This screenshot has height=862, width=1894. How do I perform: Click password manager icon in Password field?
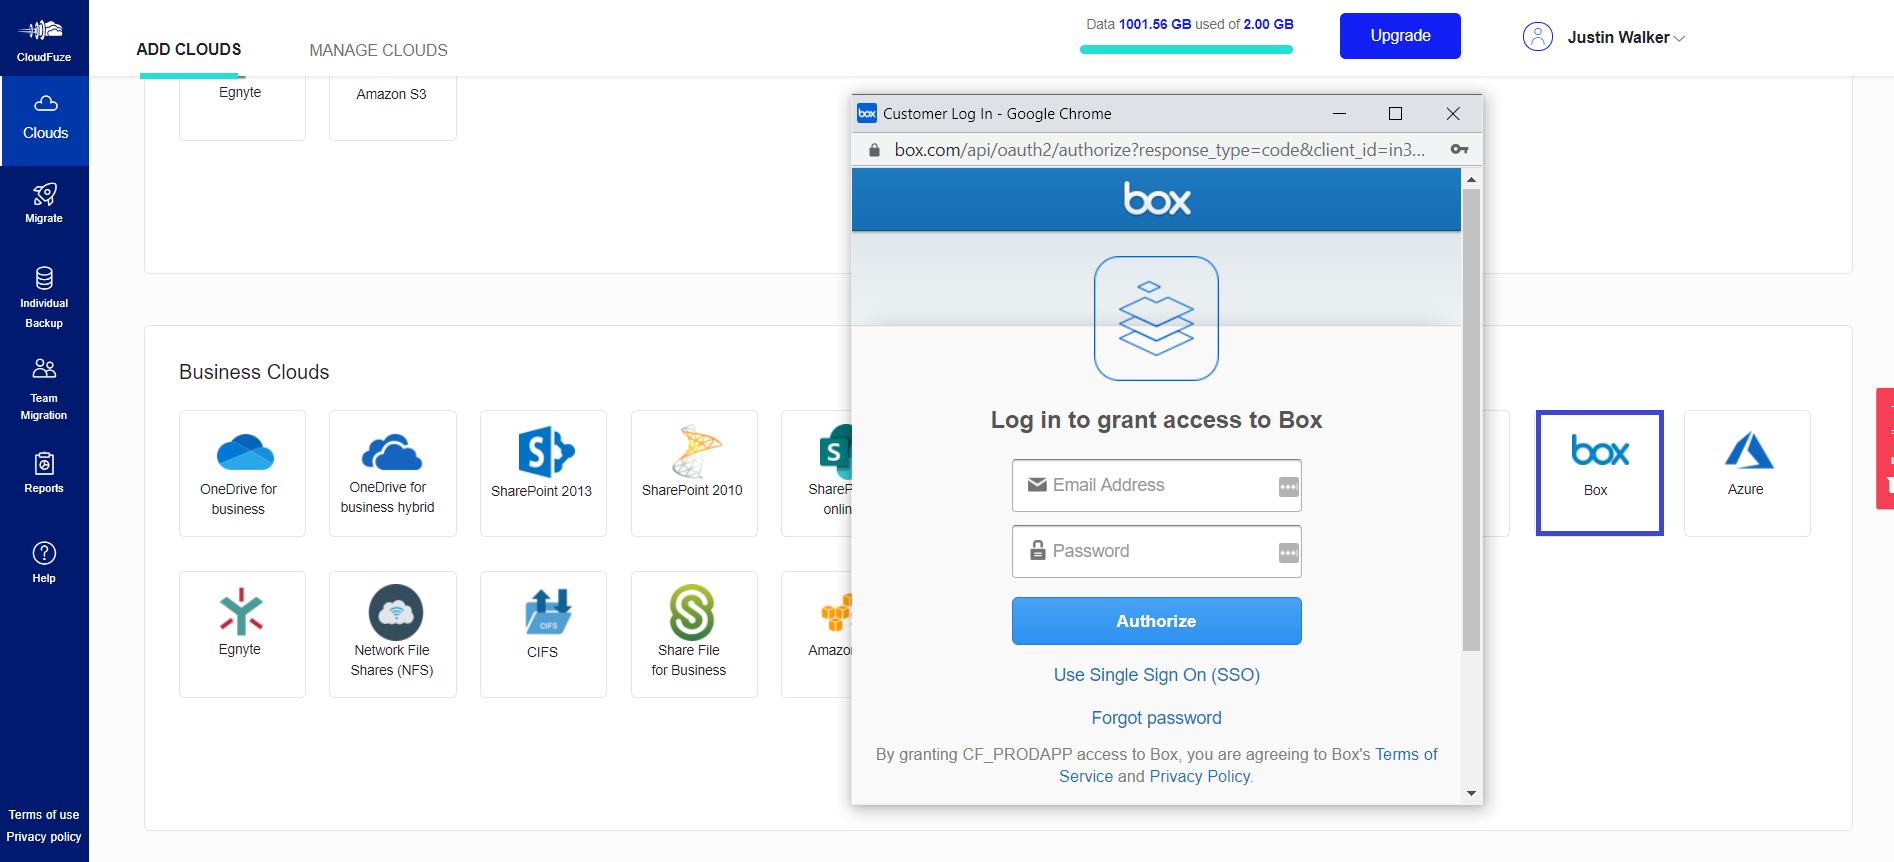(1288, 553)
